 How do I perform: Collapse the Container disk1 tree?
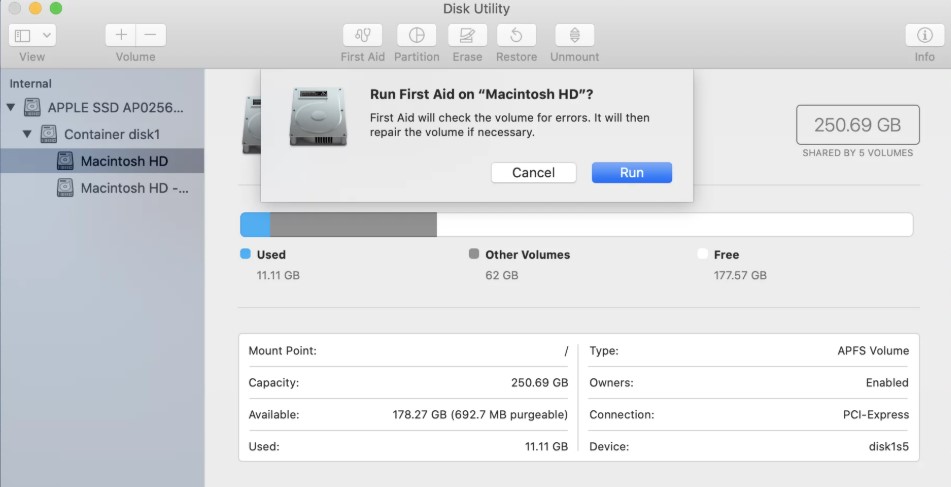point(27,134)
